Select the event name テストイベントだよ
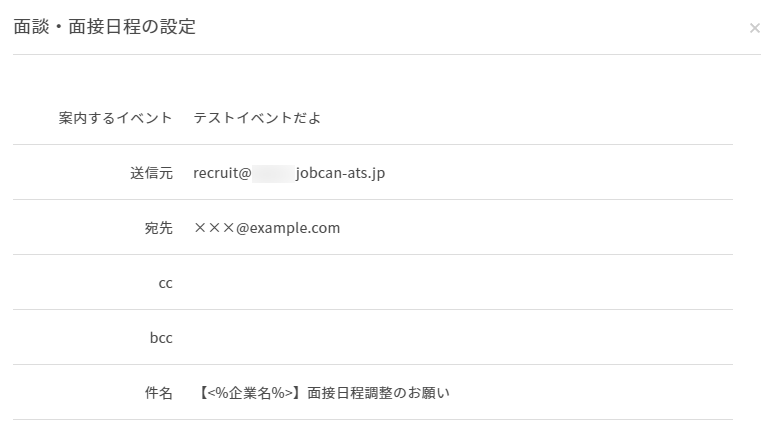772x424 pixels. click(257, 118)
